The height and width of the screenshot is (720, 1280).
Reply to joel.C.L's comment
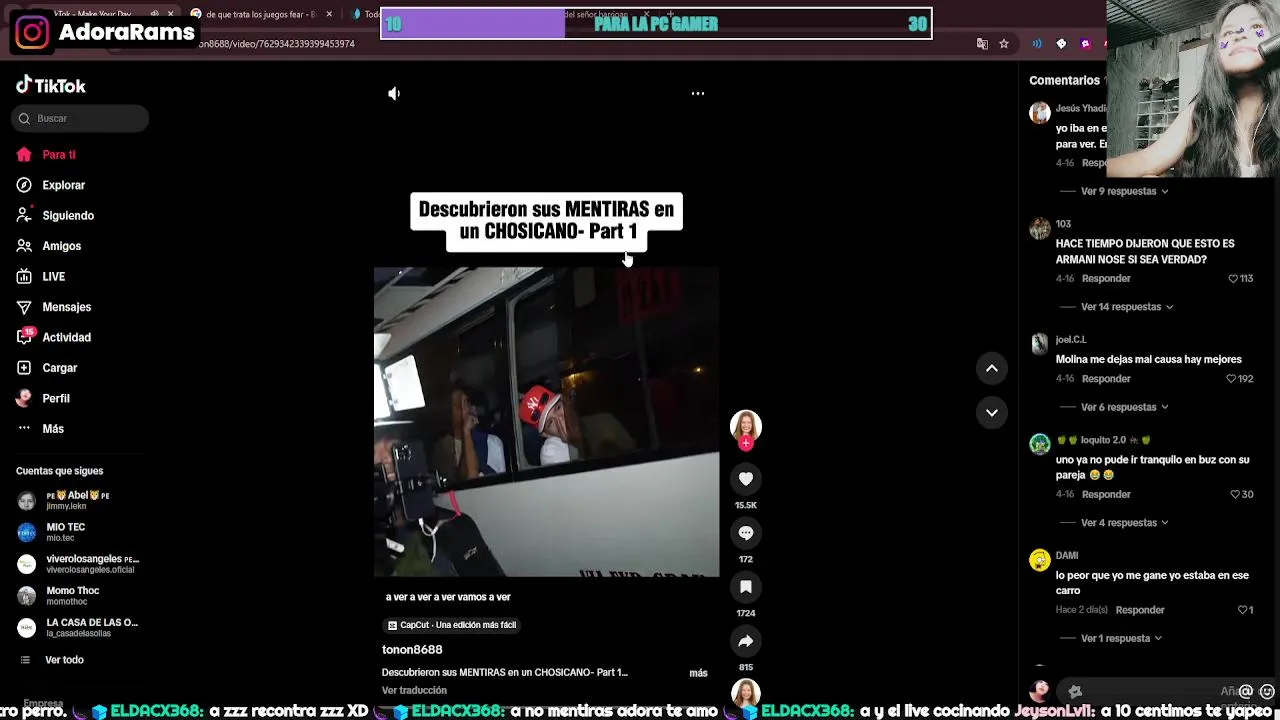click(1106, 379)
